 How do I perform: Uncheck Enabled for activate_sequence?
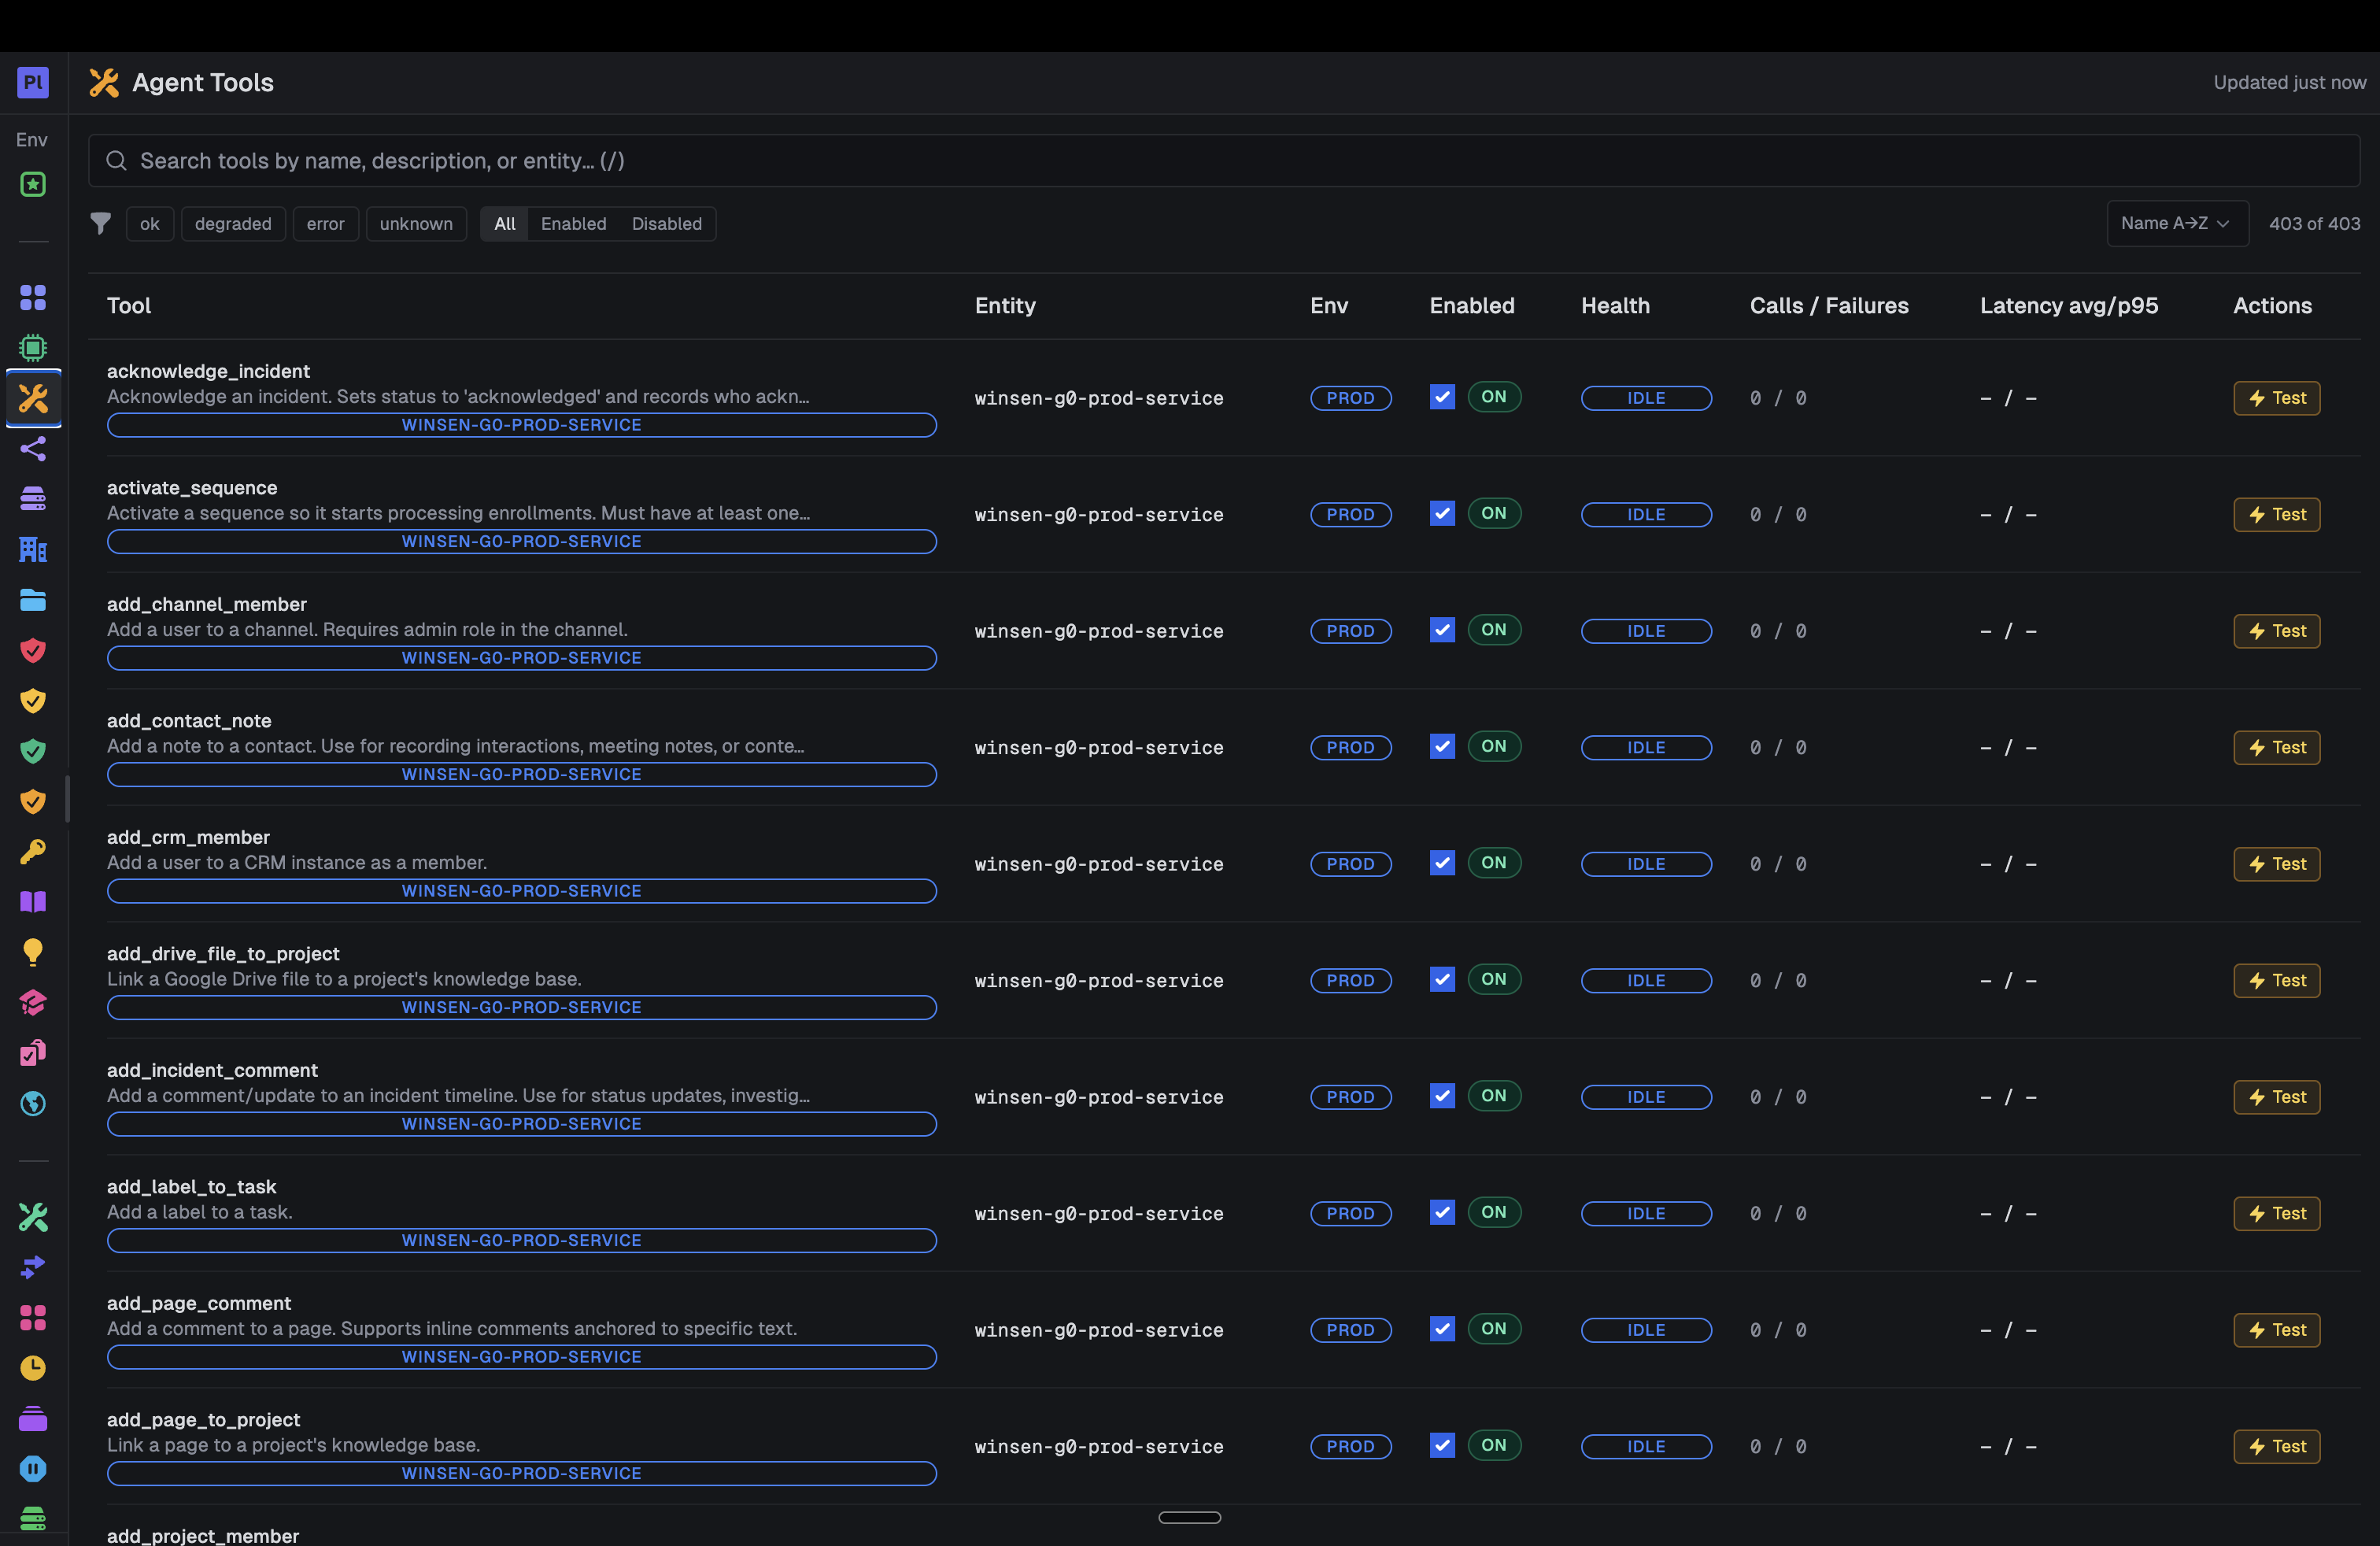coord(1442,514)
